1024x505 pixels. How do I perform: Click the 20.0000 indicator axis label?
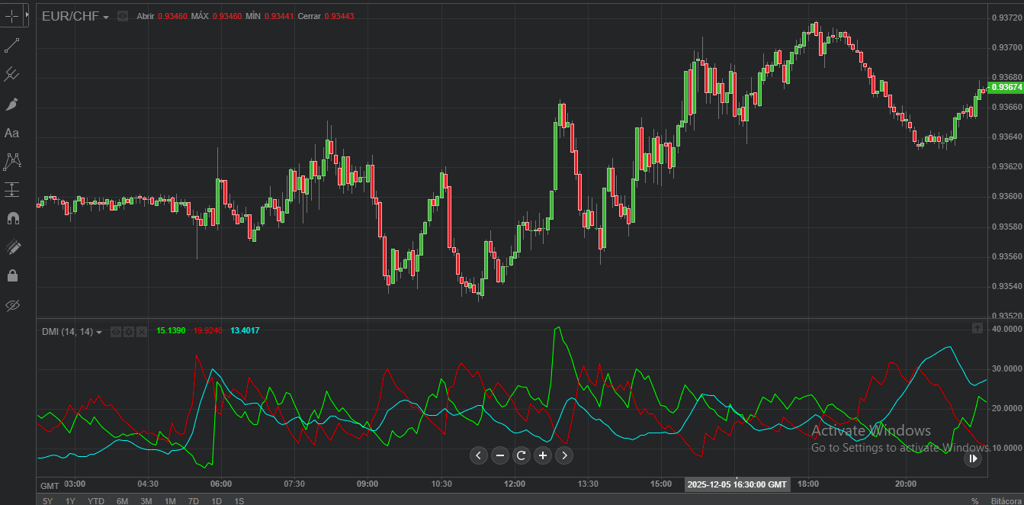point(1006,408)
